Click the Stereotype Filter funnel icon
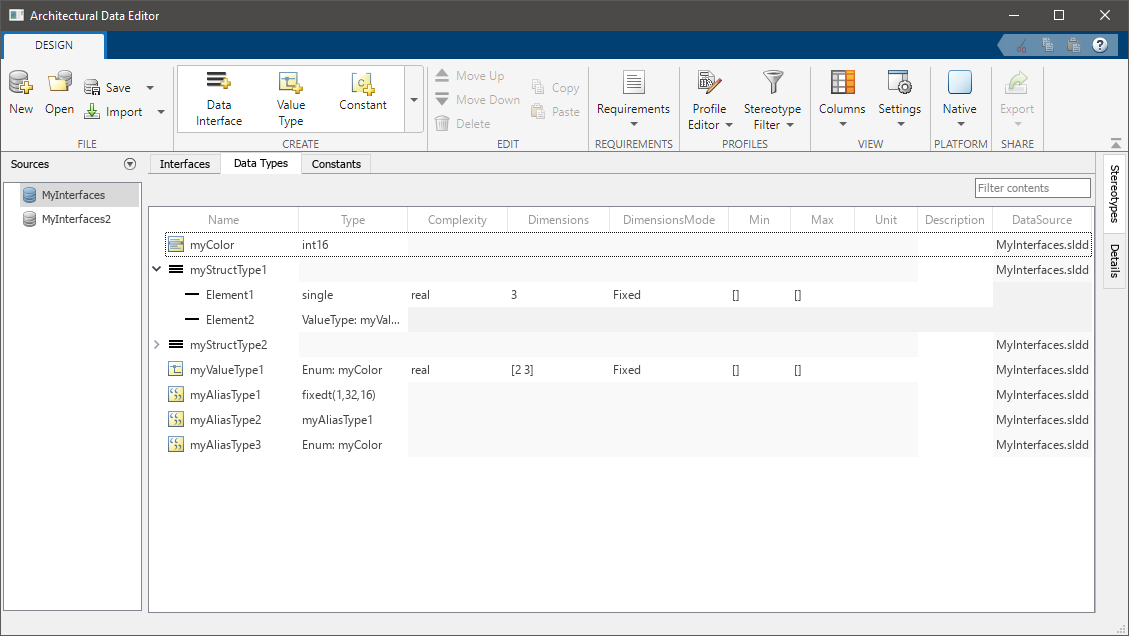This screenshot has height=636, width=1129. click(773, 82)
